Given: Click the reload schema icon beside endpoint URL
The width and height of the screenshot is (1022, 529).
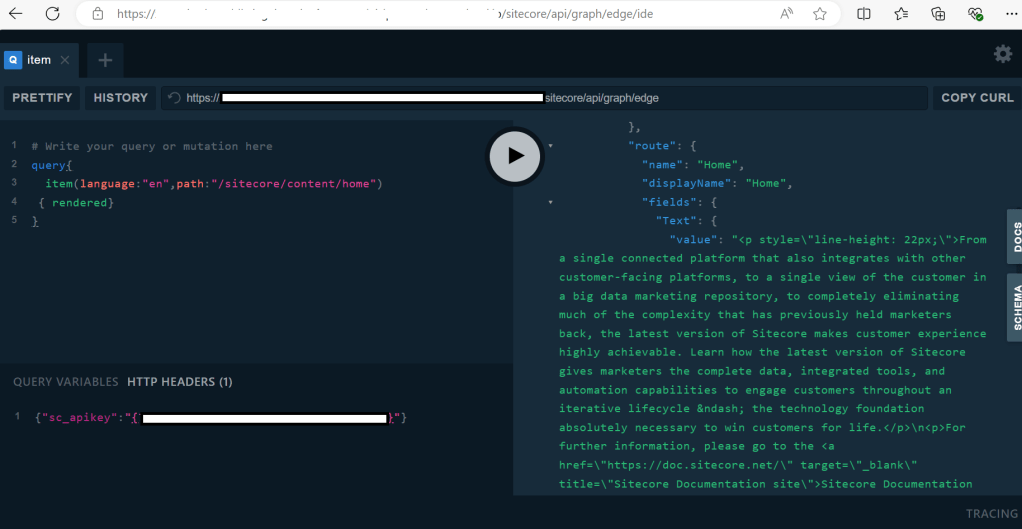Looking at the screenshot, I should tap(174, 98).
